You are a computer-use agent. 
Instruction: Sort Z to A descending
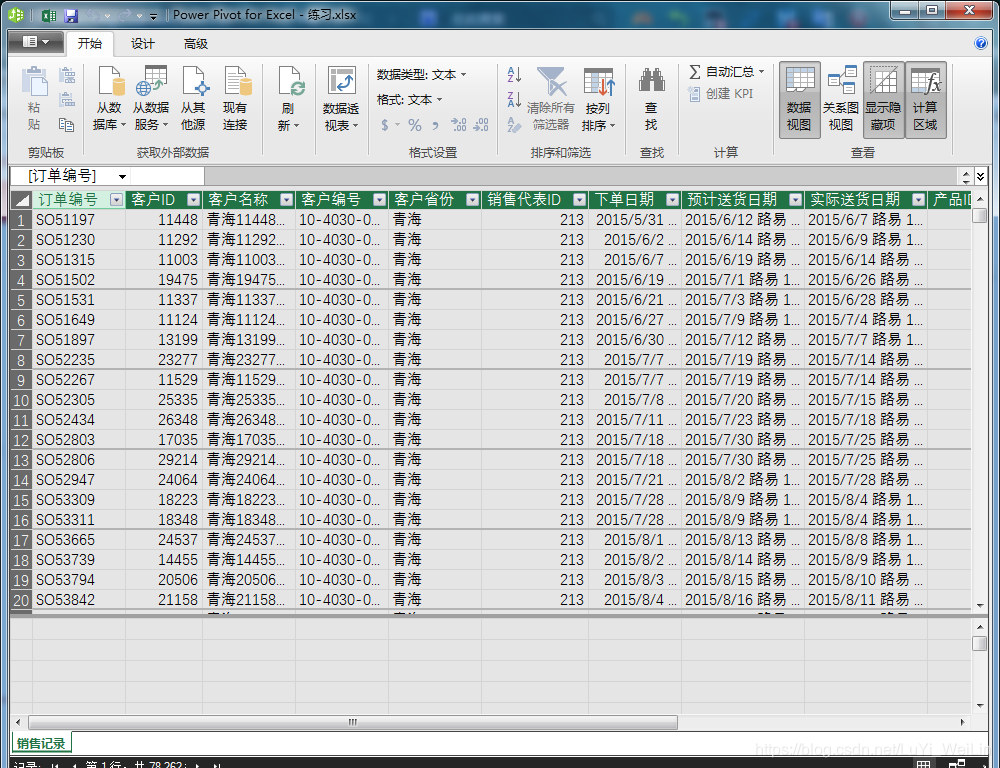(x=514, y=100)
